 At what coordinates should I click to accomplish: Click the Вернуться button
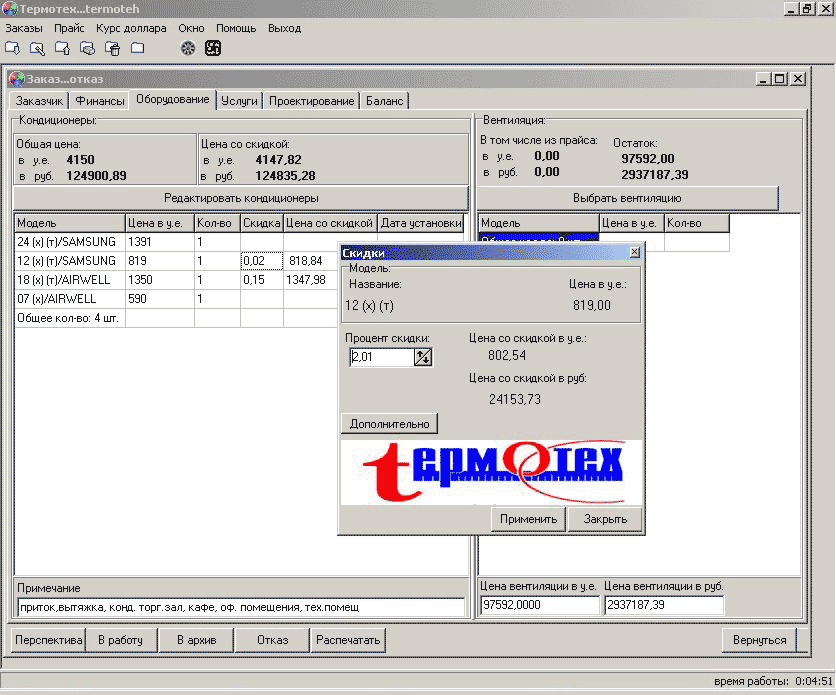point(759,640)
